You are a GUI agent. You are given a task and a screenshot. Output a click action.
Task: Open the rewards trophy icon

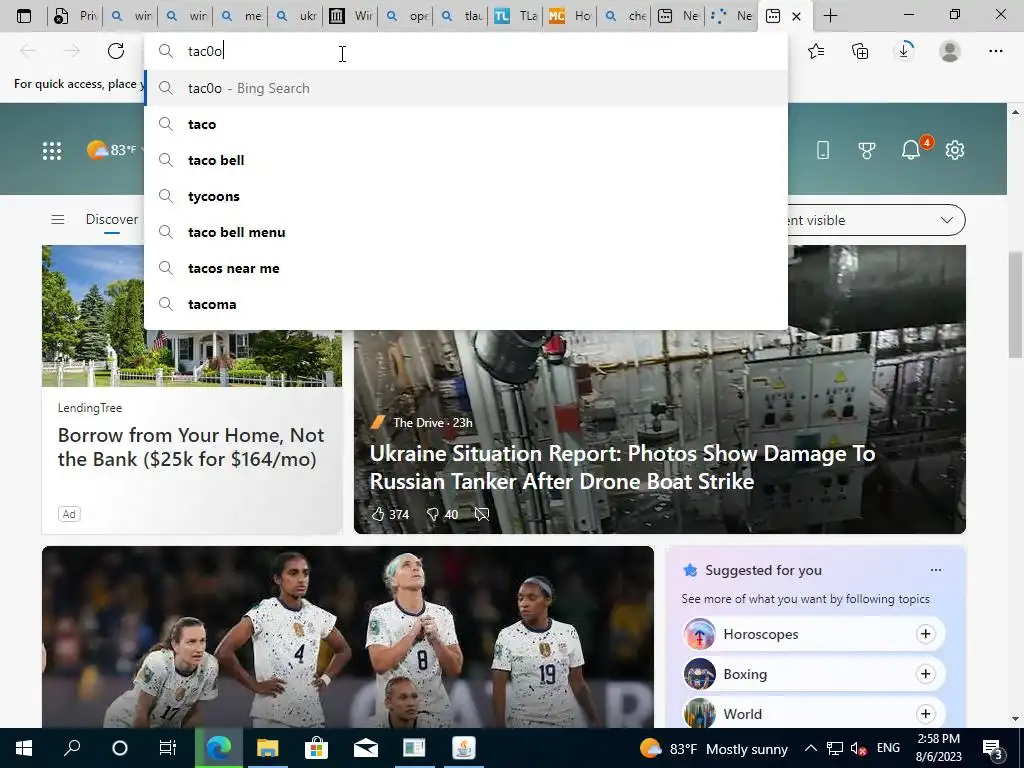click(x=867, y=150)
